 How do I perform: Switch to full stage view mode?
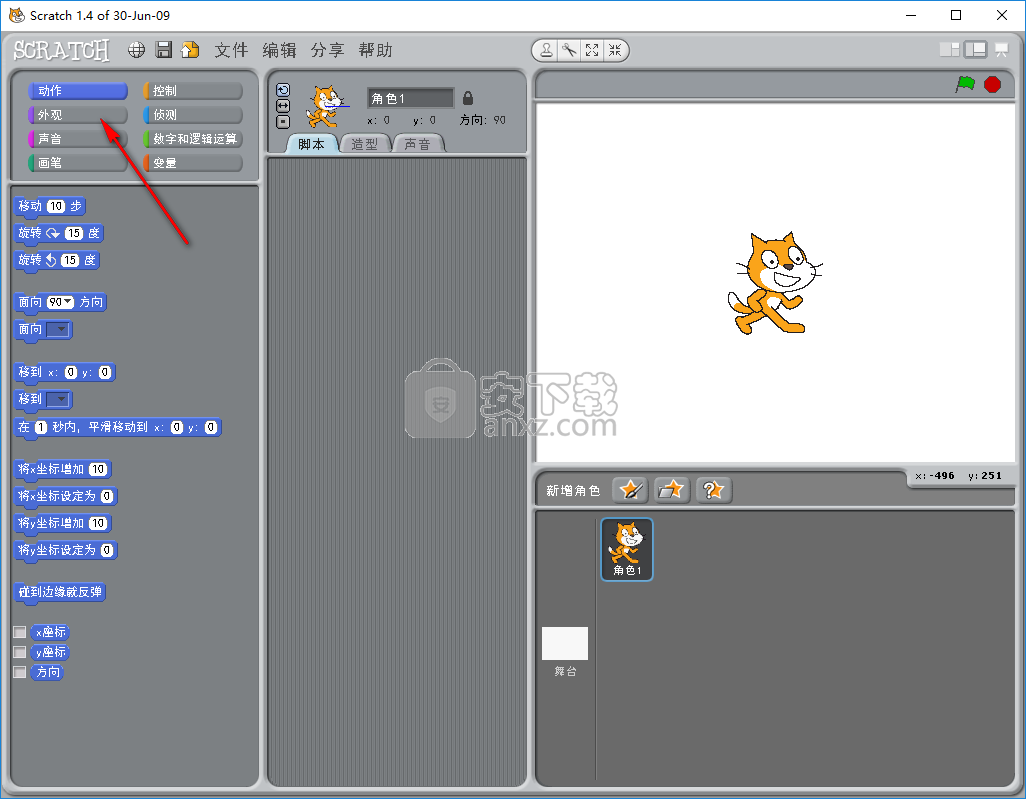[976, 50]
